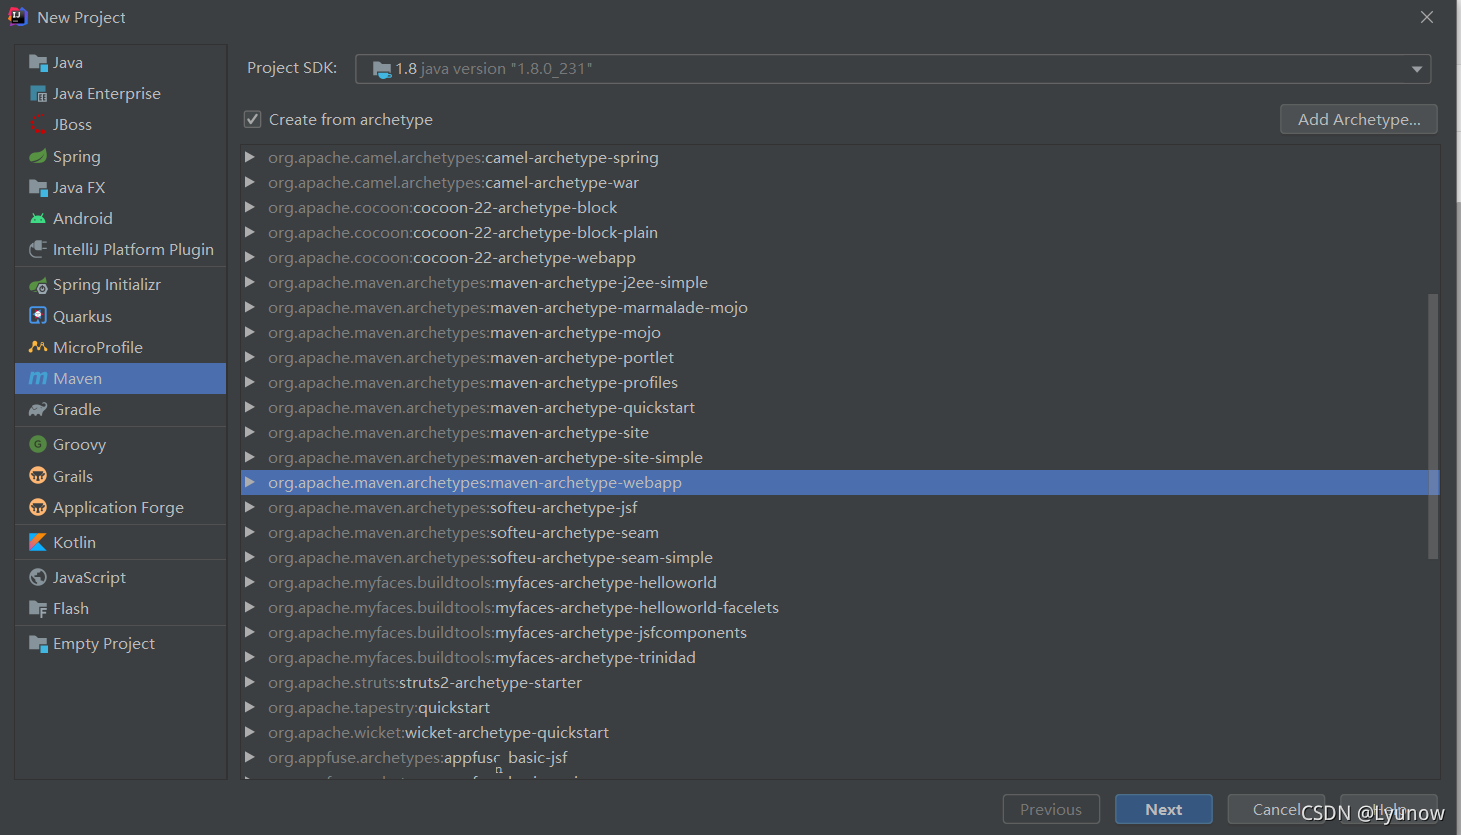Click the JavaScript globe icon
Screen dimensions: 1461x835
[x=38, y=577]
